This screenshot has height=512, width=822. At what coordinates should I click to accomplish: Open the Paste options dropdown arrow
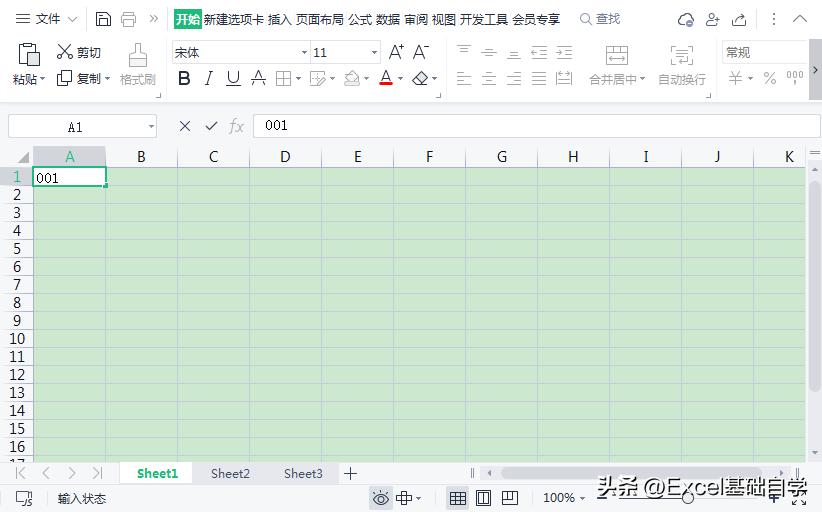click(42, 79)
